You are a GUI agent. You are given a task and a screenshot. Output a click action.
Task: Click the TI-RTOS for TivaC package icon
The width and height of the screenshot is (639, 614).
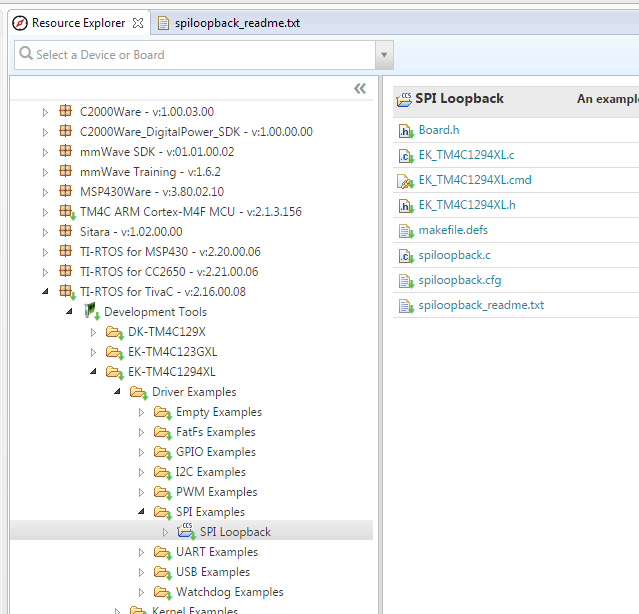pyautogui.click(x=67, y=291)
